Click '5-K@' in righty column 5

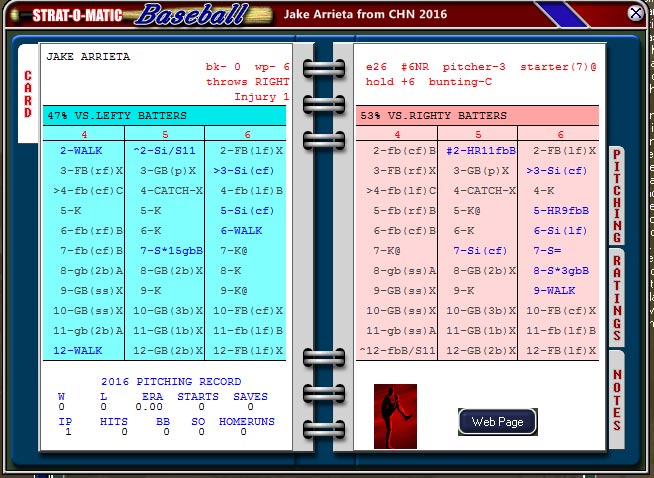(467, 211)
